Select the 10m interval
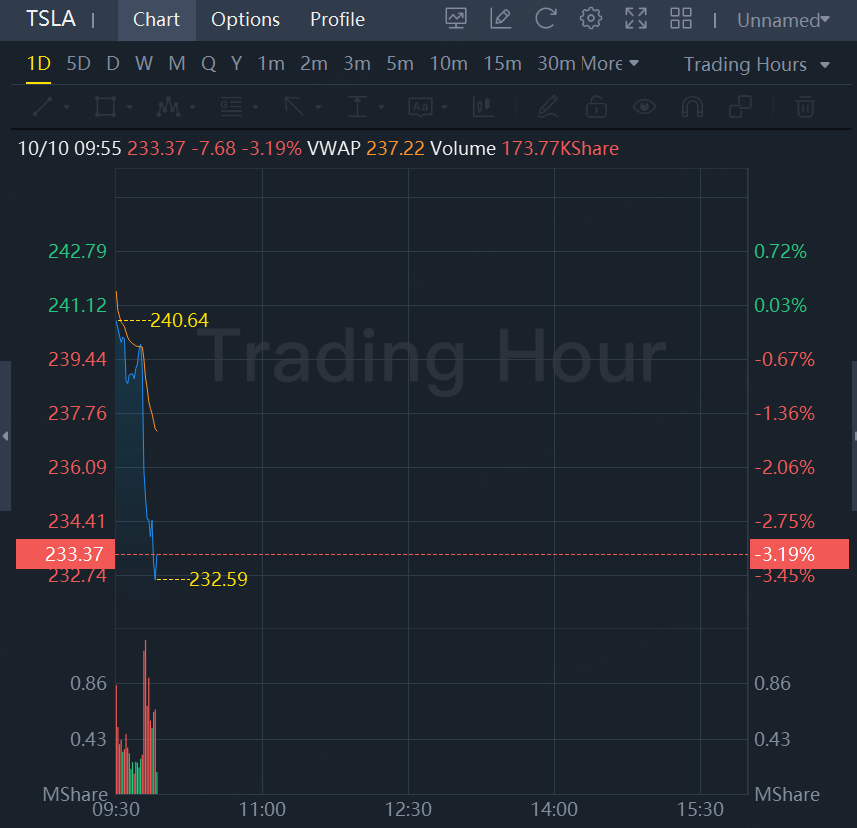 point(448,63)
